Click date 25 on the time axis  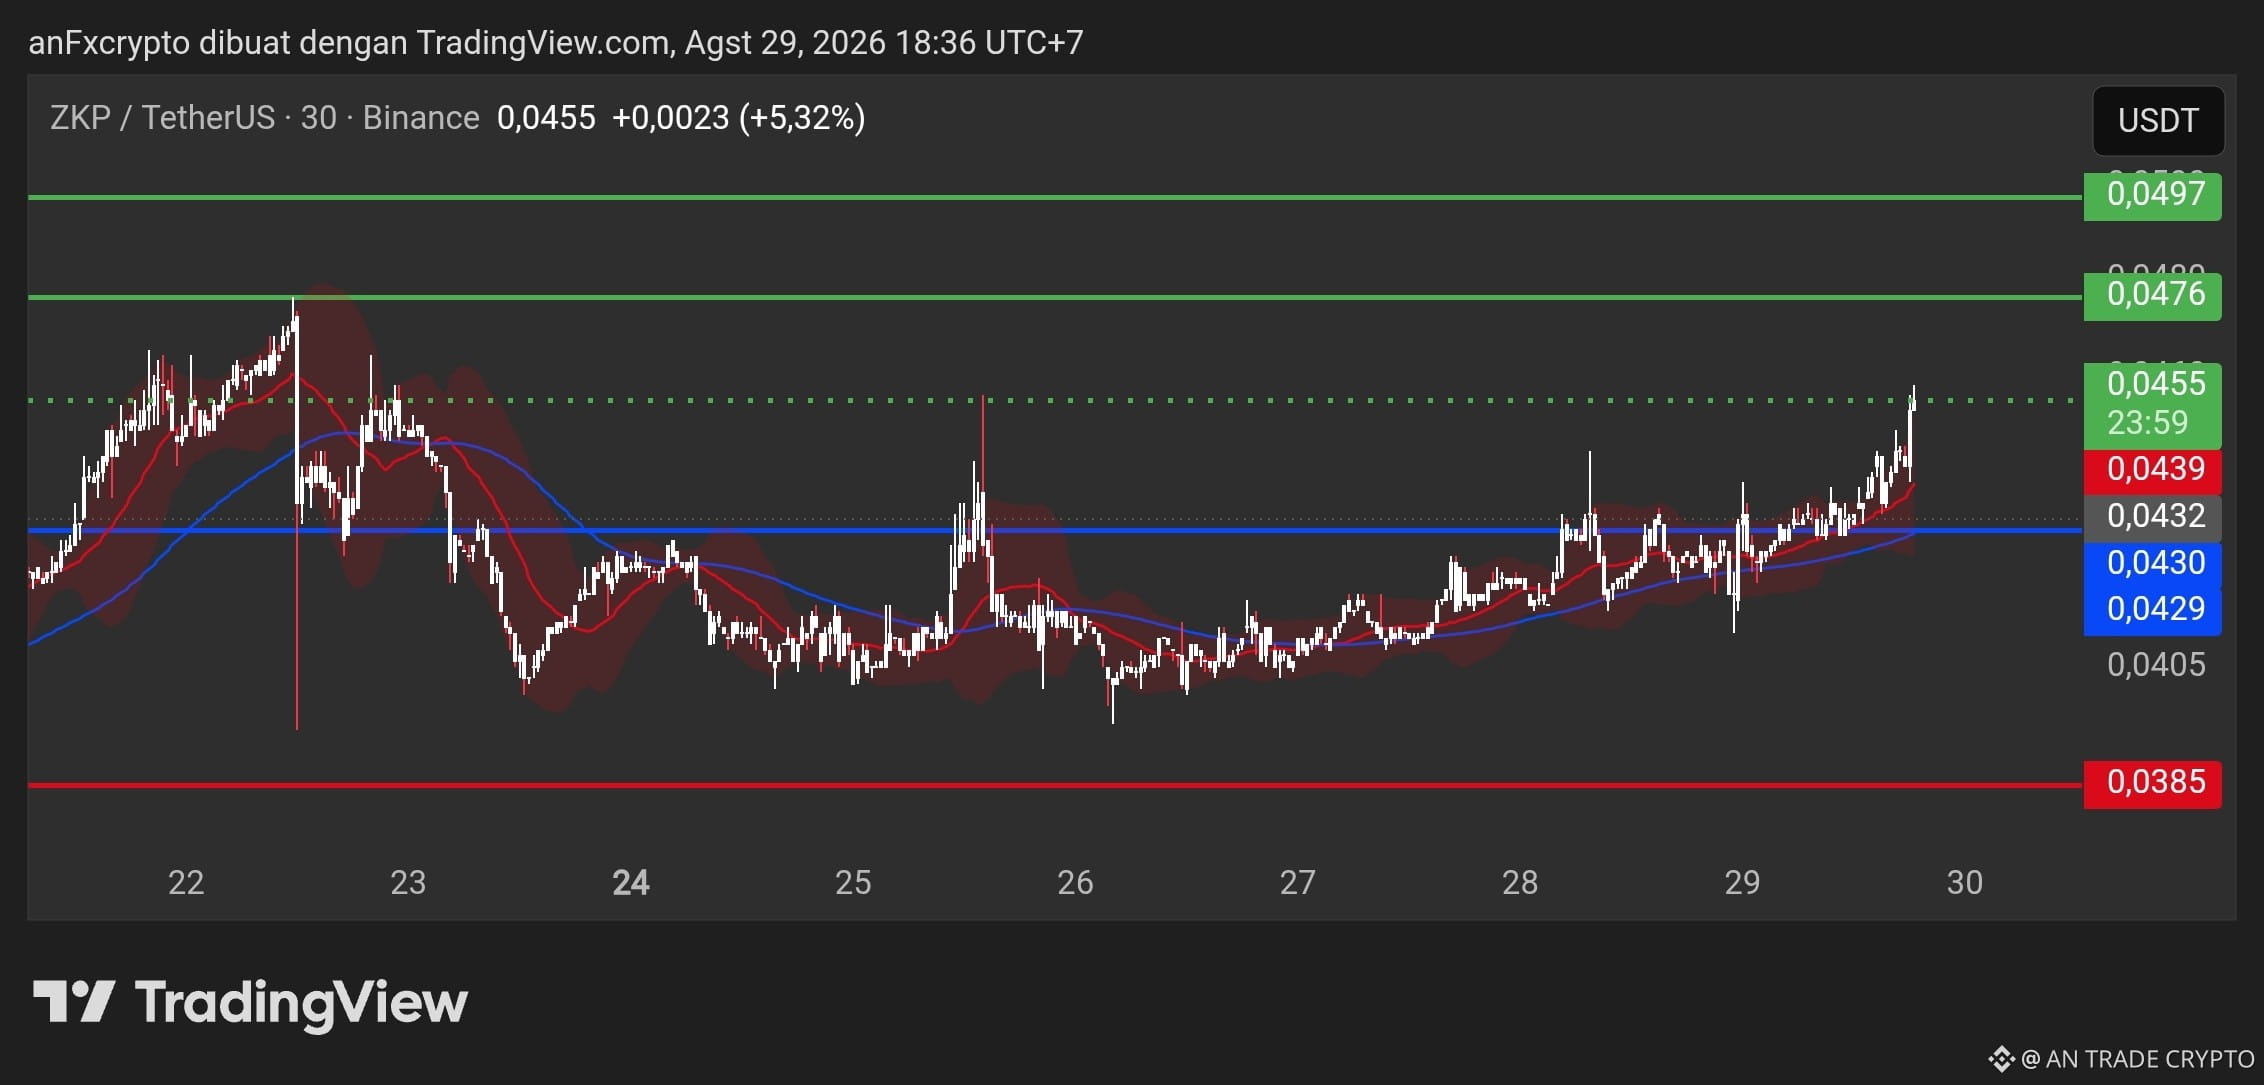click(853, 882)
